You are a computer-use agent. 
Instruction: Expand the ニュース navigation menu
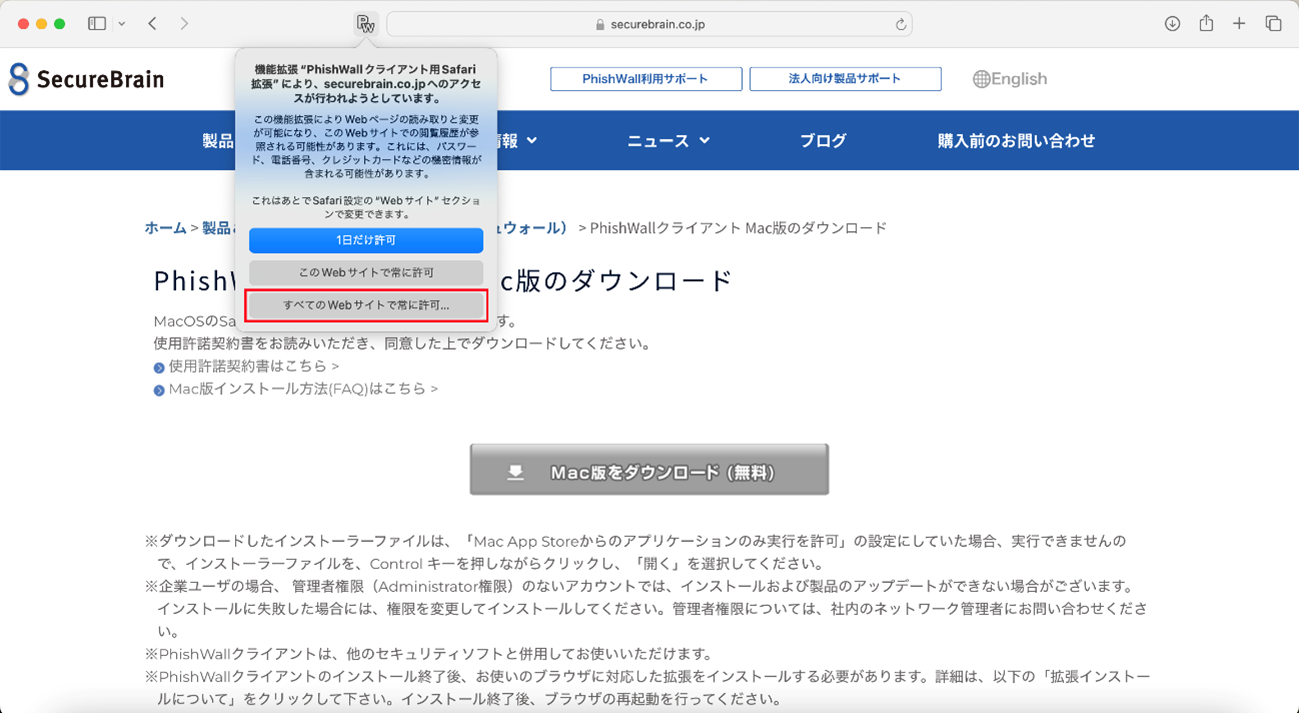668,141
